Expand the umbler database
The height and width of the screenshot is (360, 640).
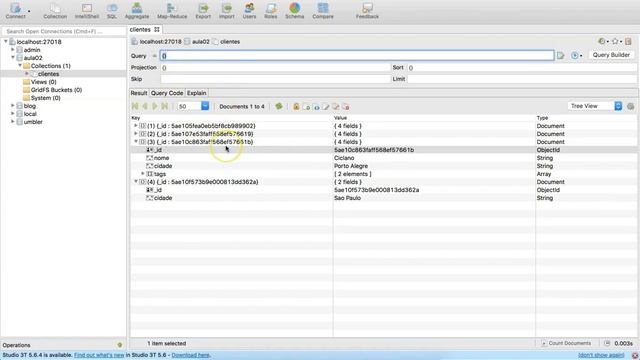[x=13, y=122]
